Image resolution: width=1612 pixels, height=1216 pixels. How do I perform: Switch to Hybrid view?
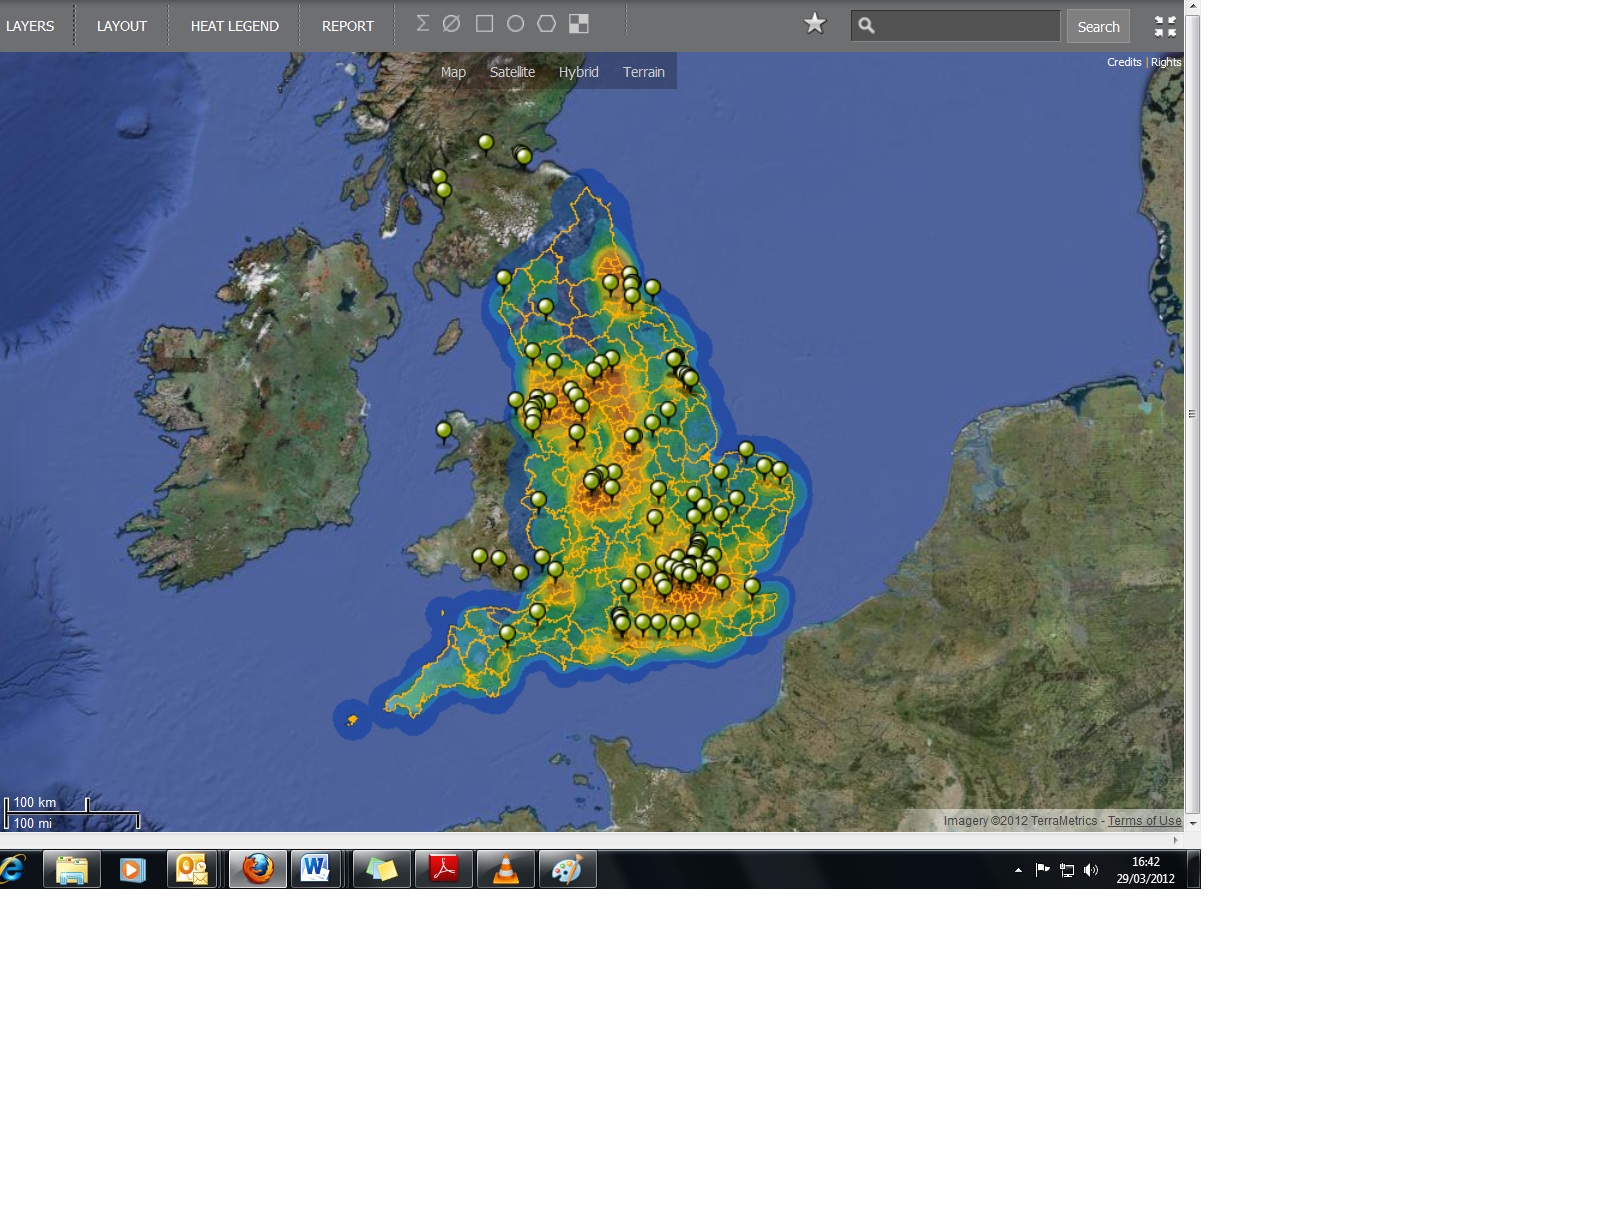(x=578, y=72)
